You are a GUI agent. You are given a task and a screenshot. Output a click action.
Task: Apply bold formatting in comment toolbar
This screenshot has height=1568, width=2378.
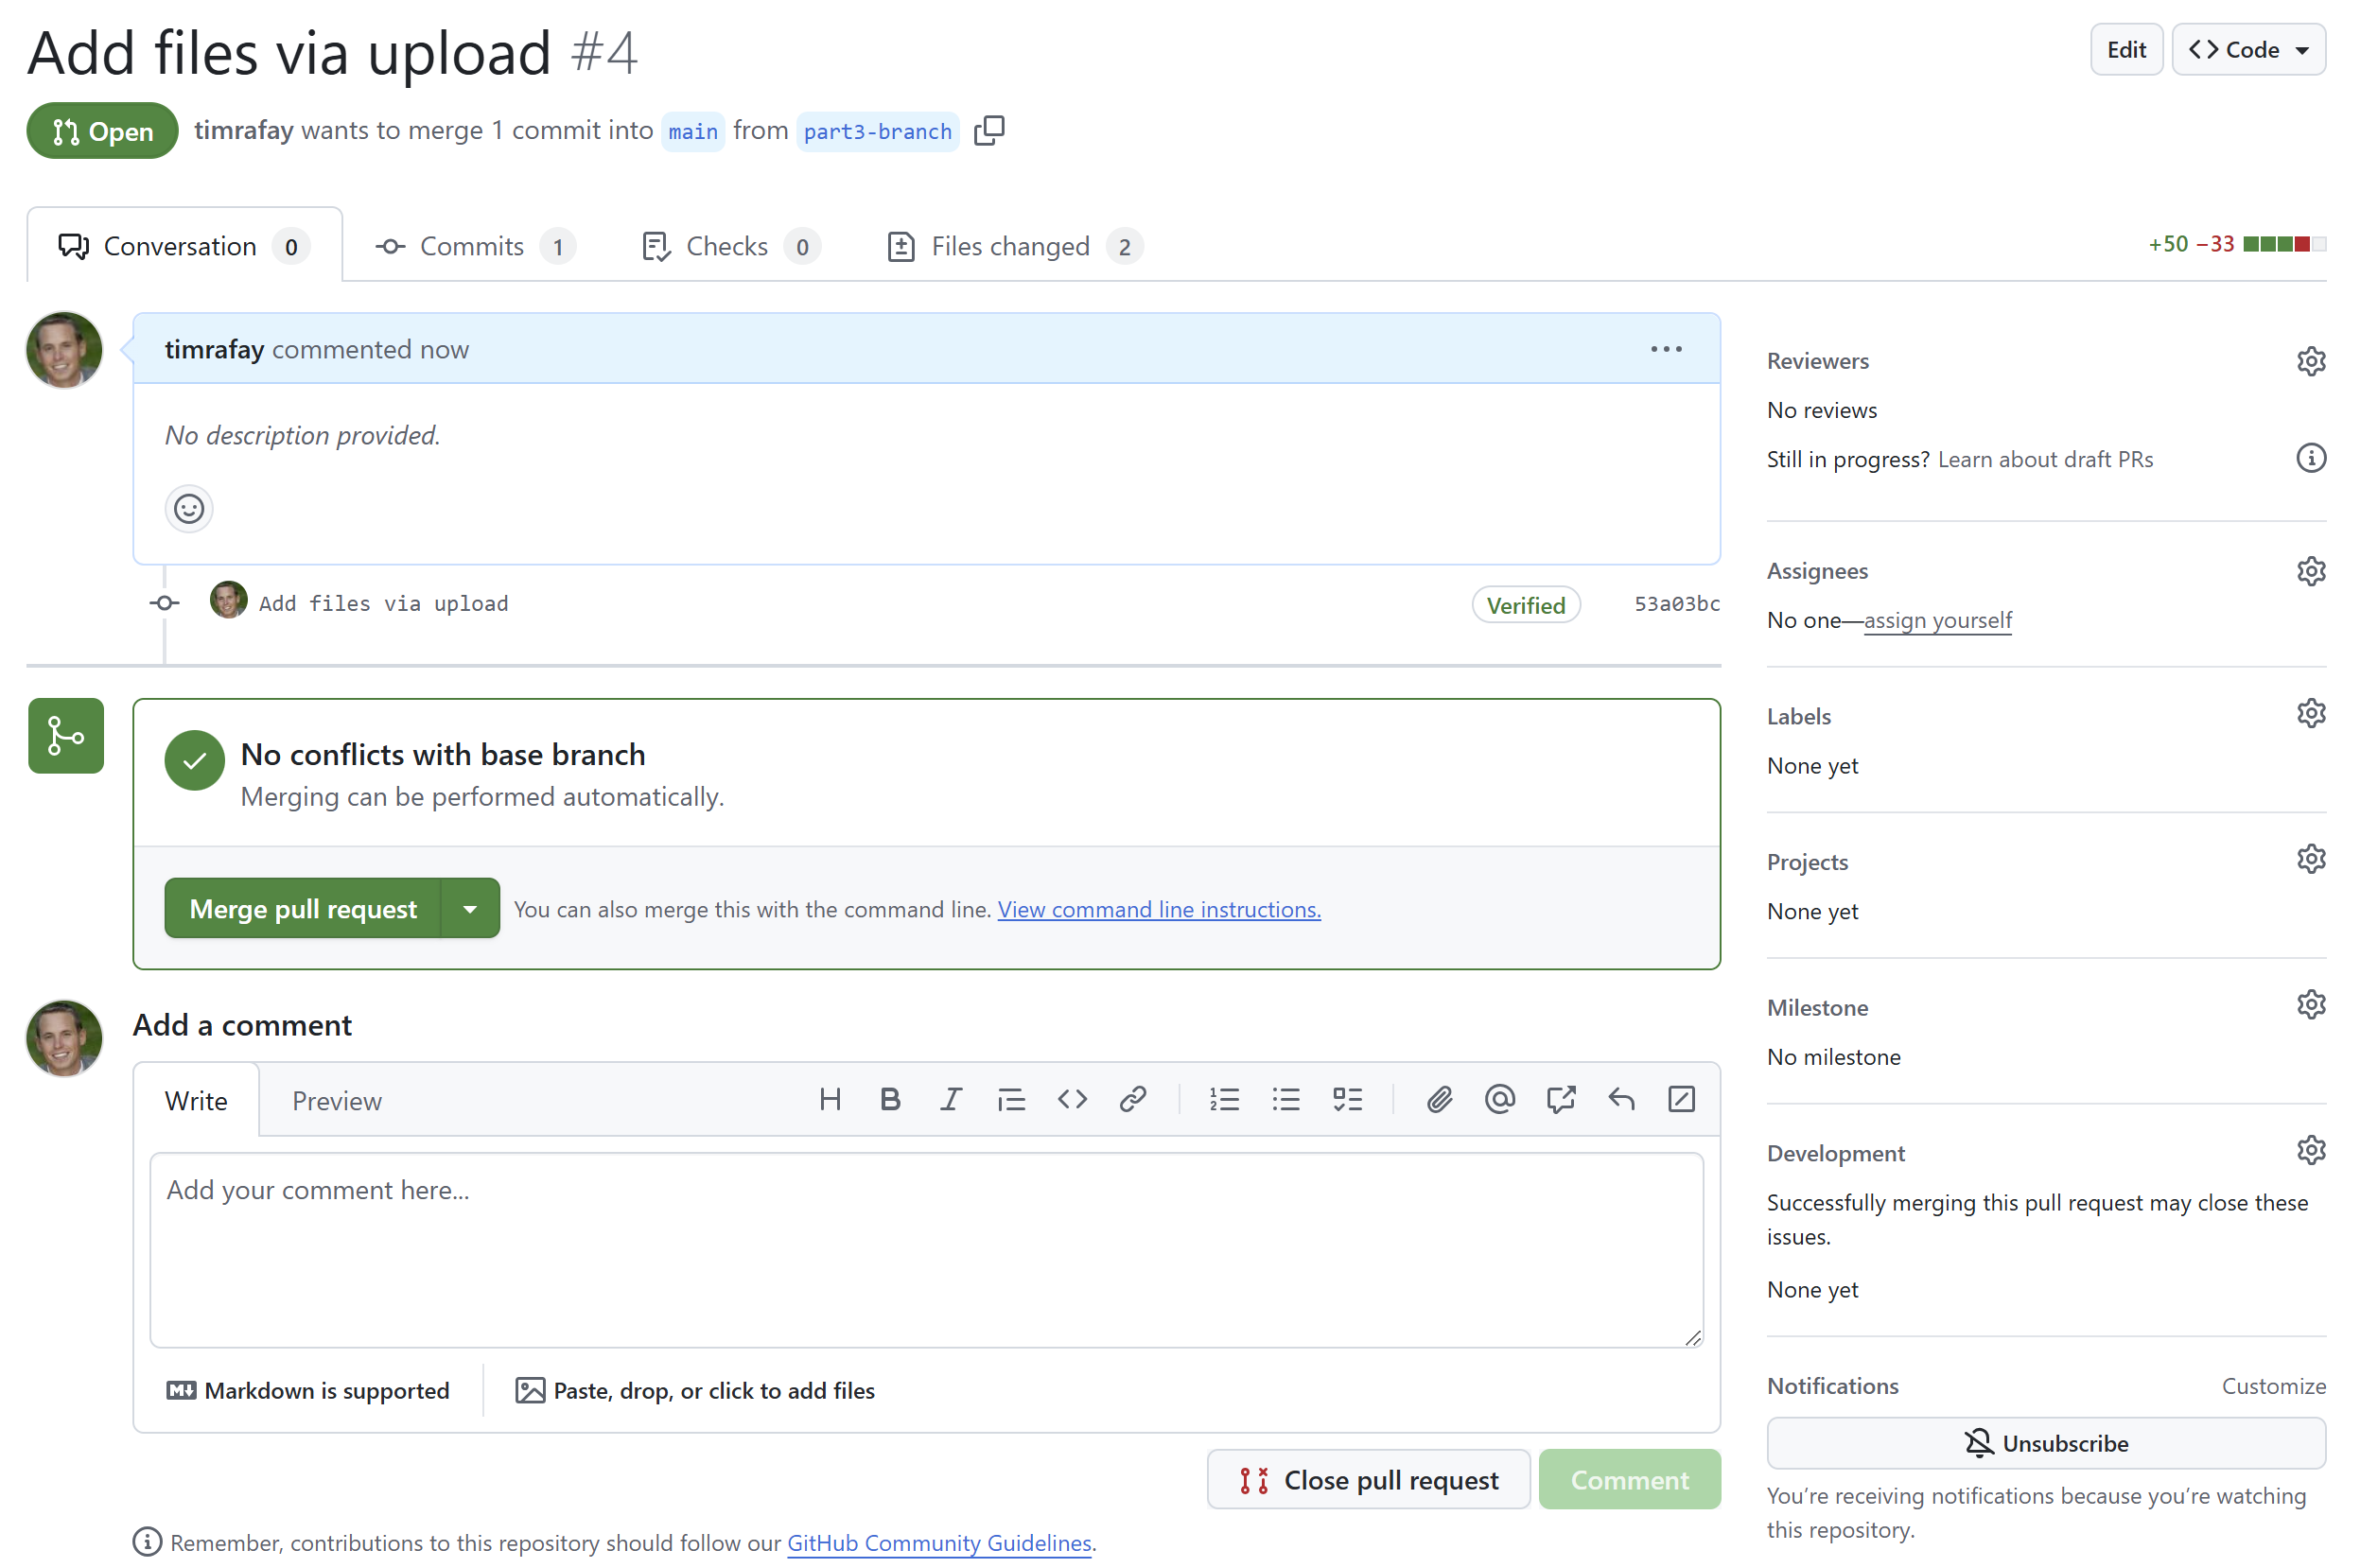point(889,1100)
